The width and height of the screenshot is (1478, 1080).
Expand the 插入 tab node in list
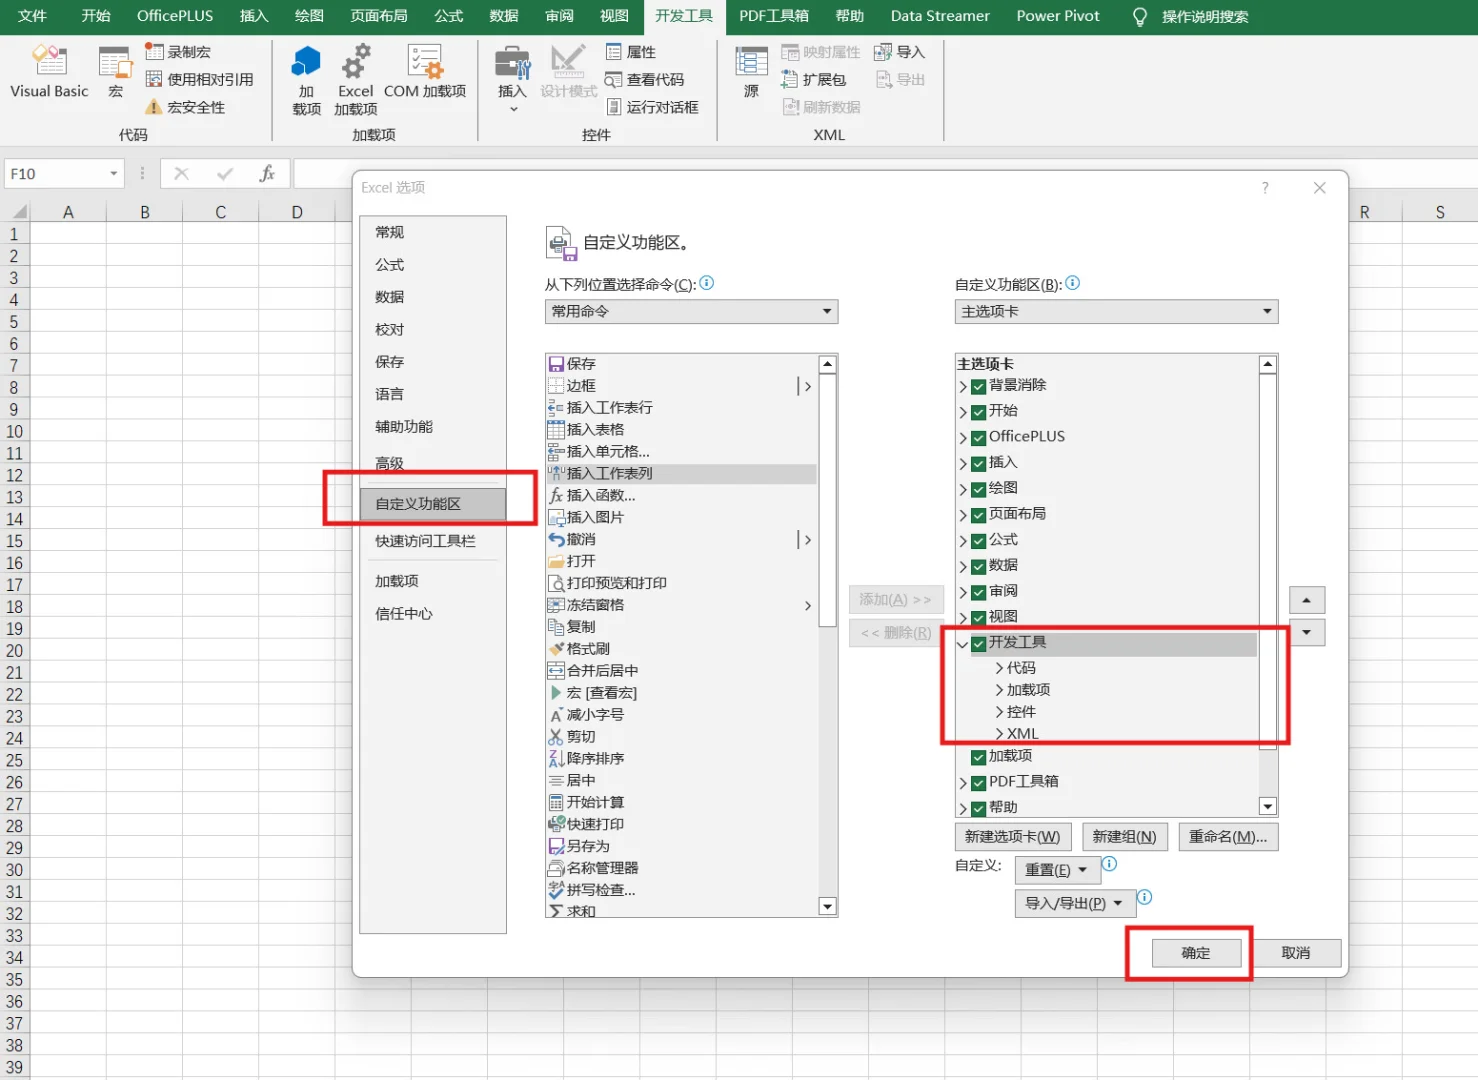click(963, 463)
